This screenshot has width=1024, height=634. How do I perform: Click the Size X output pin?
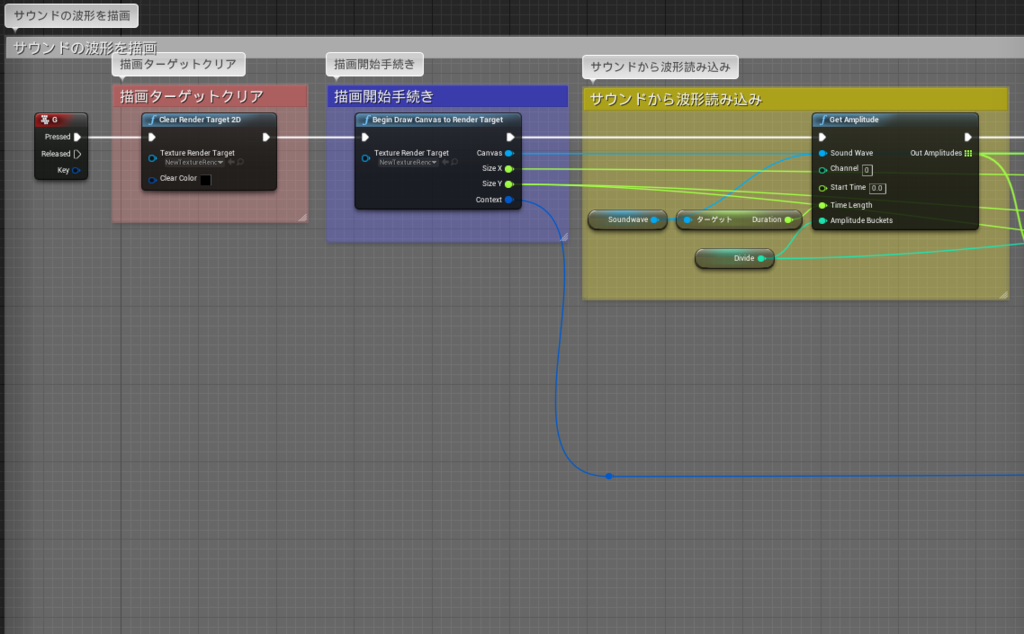[509, 169]
